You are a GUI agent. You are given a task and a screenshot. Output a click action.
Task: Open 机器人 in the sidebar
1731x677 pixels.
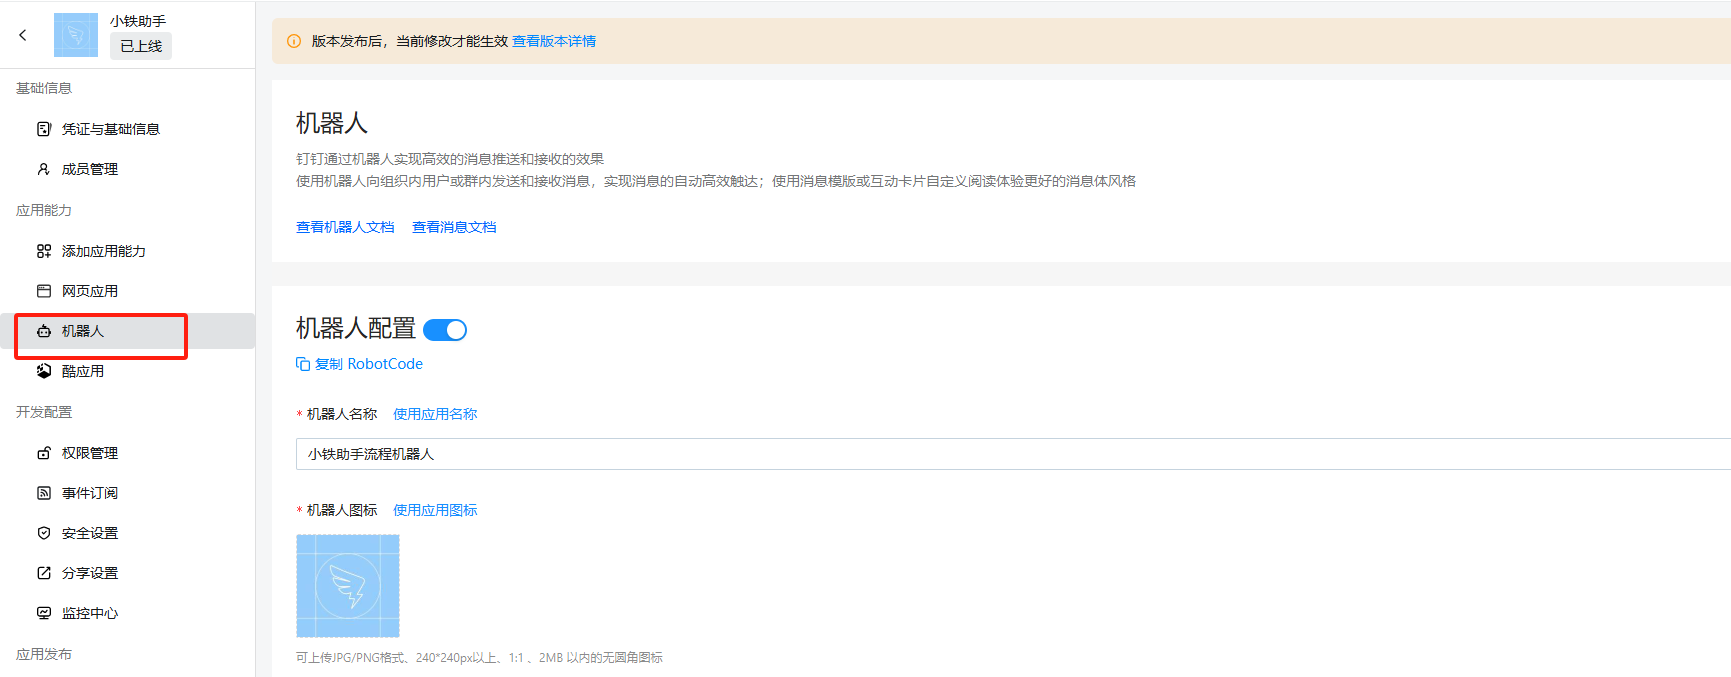pyautogui.click(x=83, y=331)
